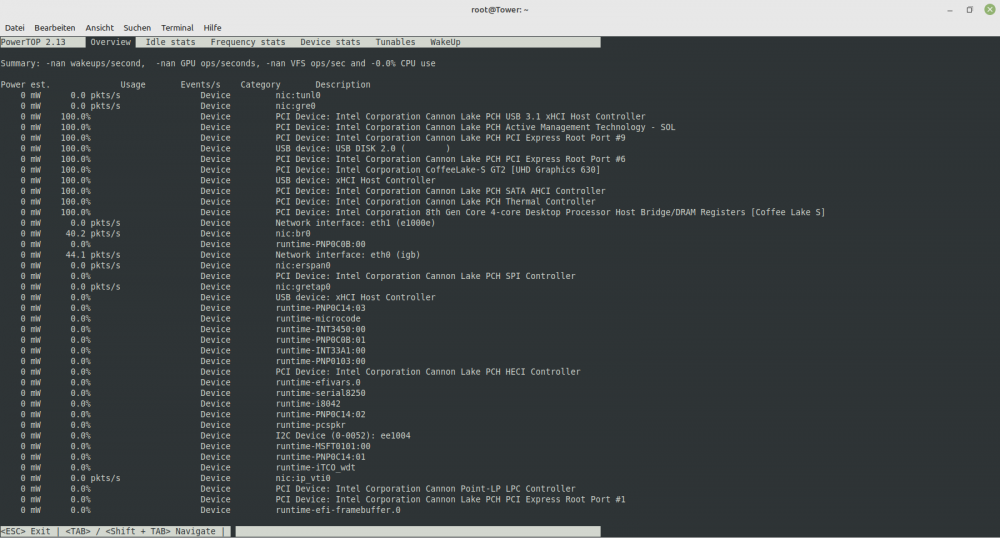Select the runtime-i8042 row
This screenshot has height=538, width=1000.
(180, 404)
